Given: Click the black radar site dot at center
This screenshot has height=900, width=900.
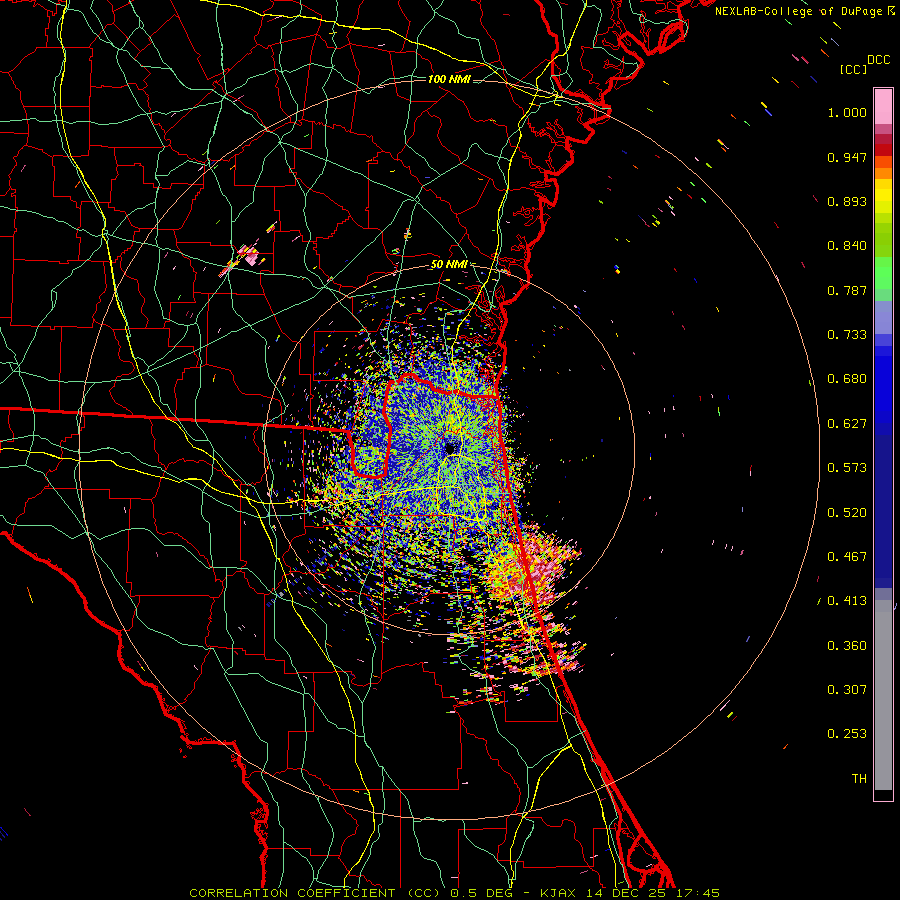Looking at the screenshot, I should click(x=450, y=447).
